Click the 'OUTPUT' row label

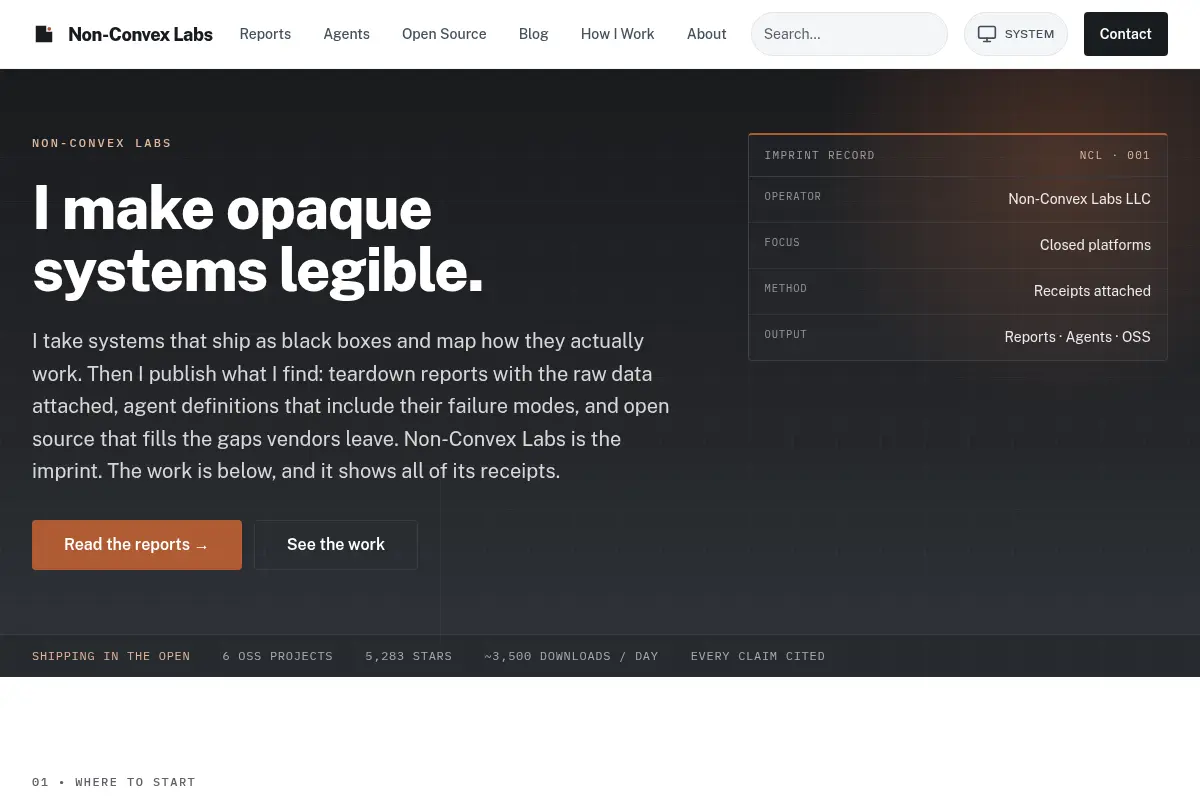coord(786,334)
